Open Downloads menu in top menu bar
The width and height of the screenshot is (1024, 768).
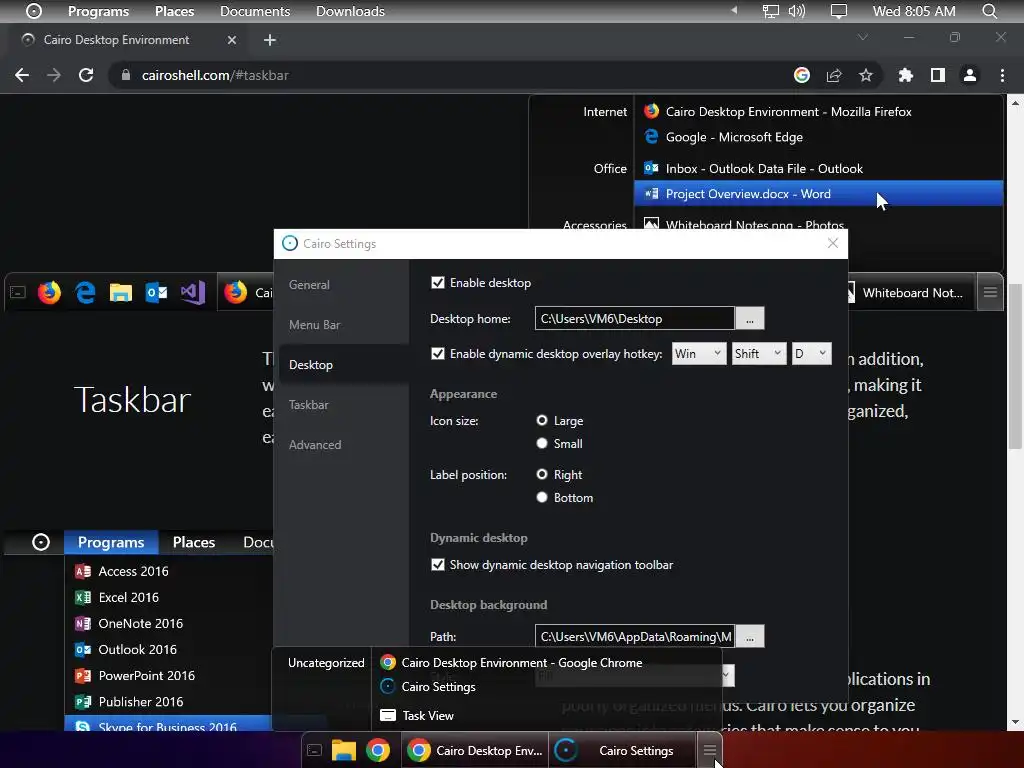point(350,11)
